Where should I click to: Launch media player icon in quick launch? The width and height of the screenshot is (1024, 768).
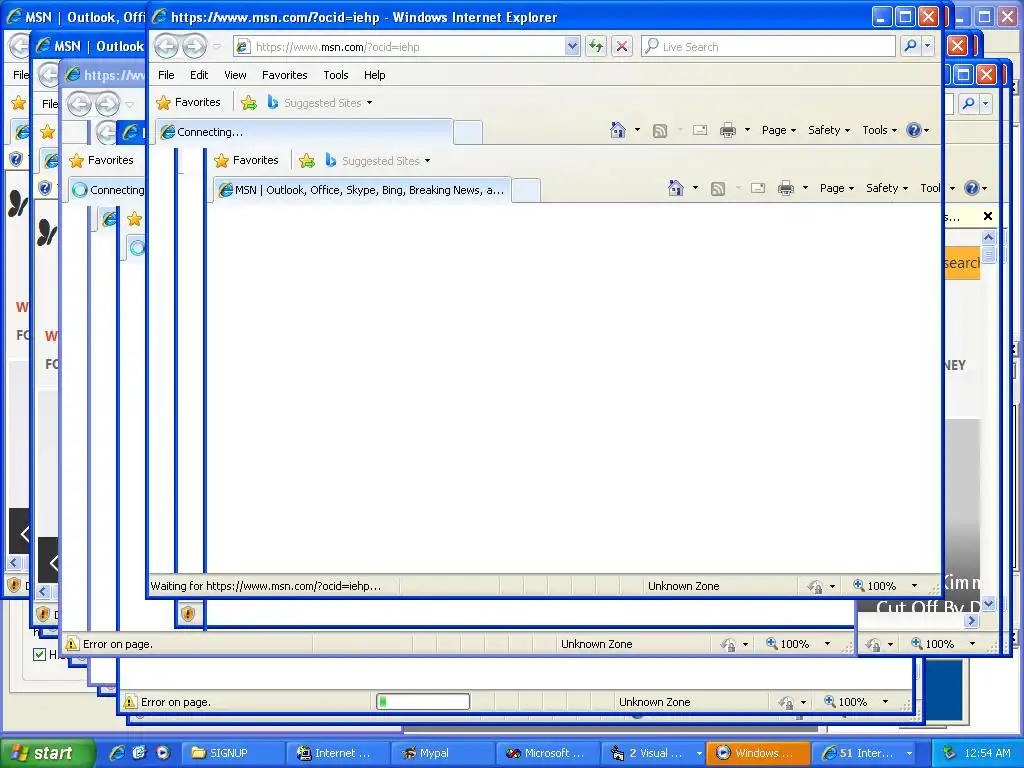162,753
